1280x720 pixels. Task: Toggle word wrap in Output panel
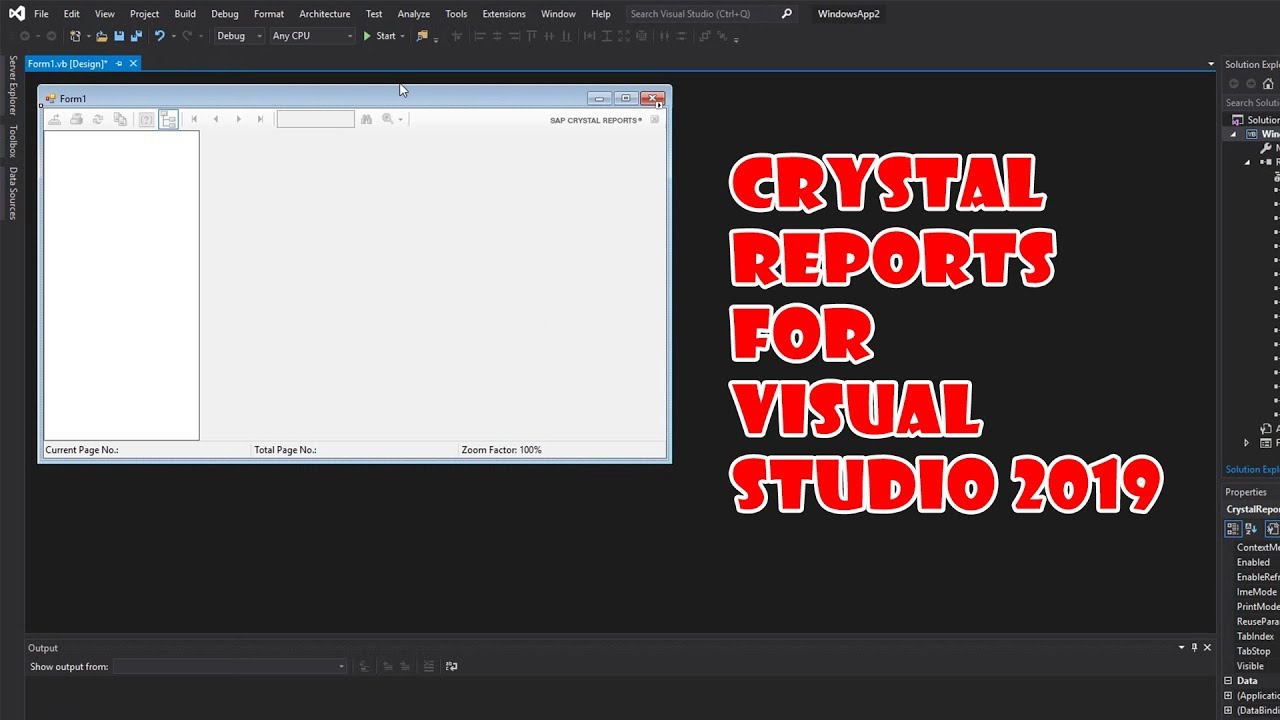pos(452,666)
